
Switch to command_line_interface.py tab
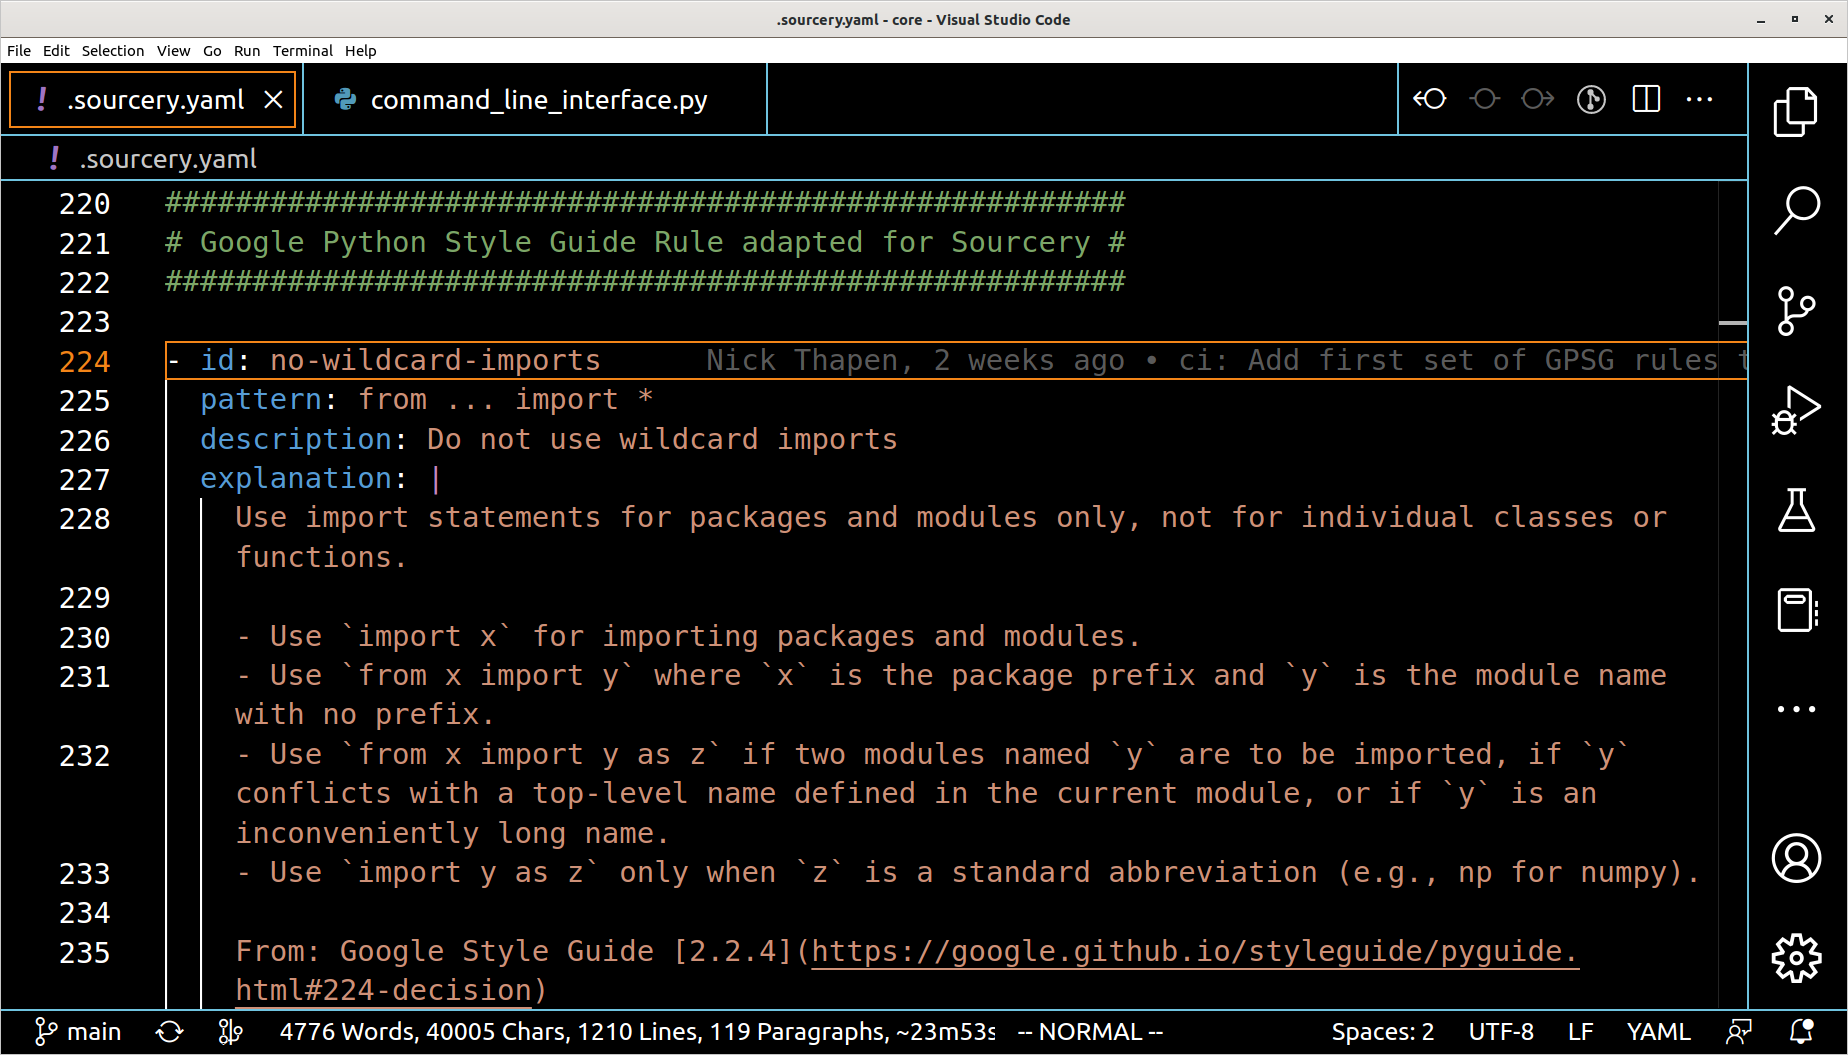(538, 100)
